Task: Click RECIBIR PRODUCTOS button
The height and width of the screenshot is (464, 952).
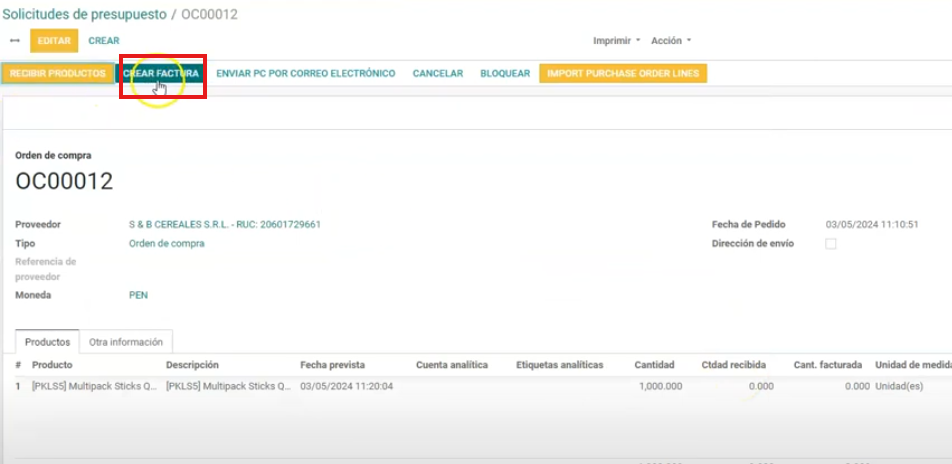Action: click(x=58, y=73)
